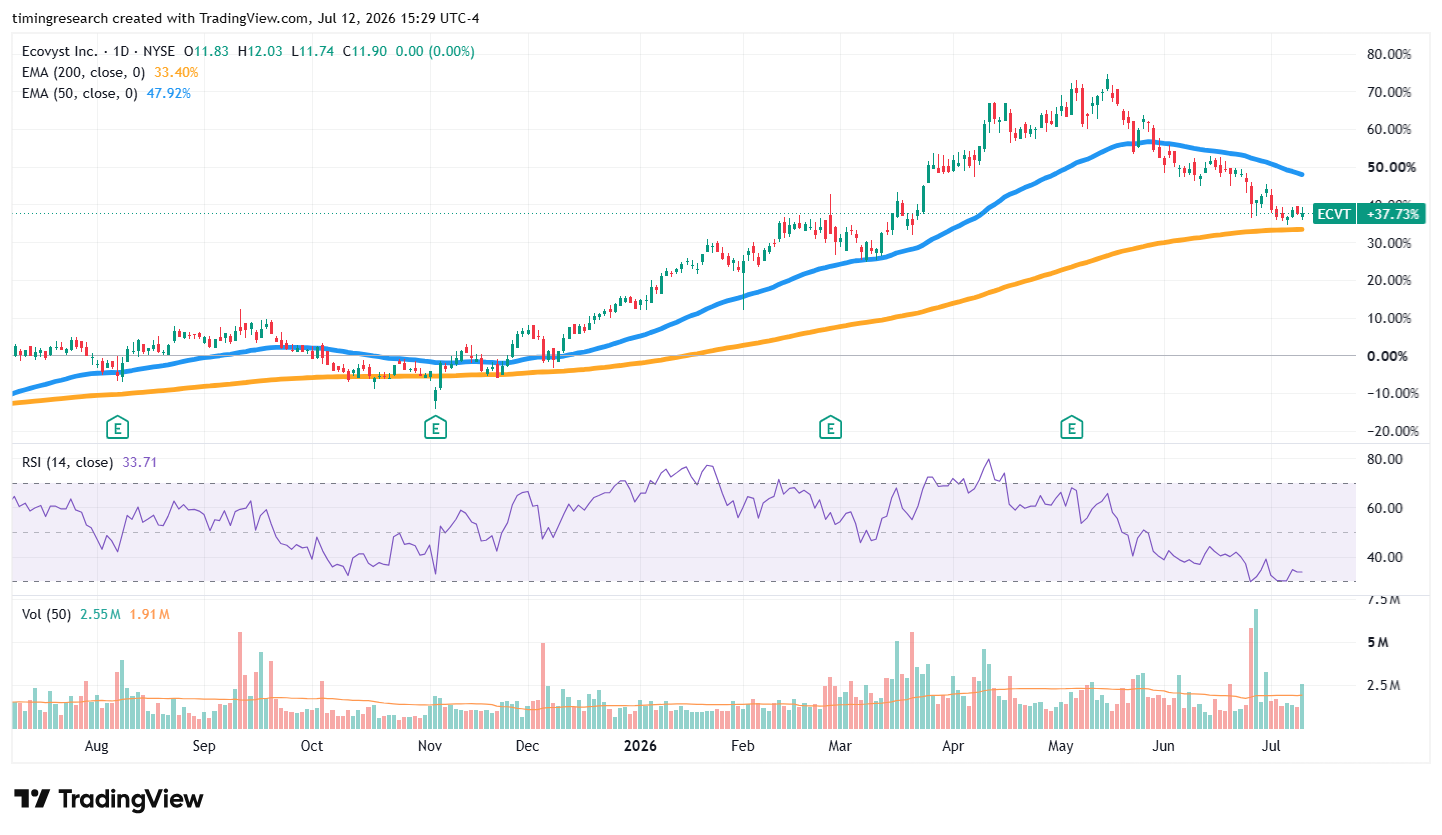
Task: Open the earnings E marker near March
Action: pos(829,429)
